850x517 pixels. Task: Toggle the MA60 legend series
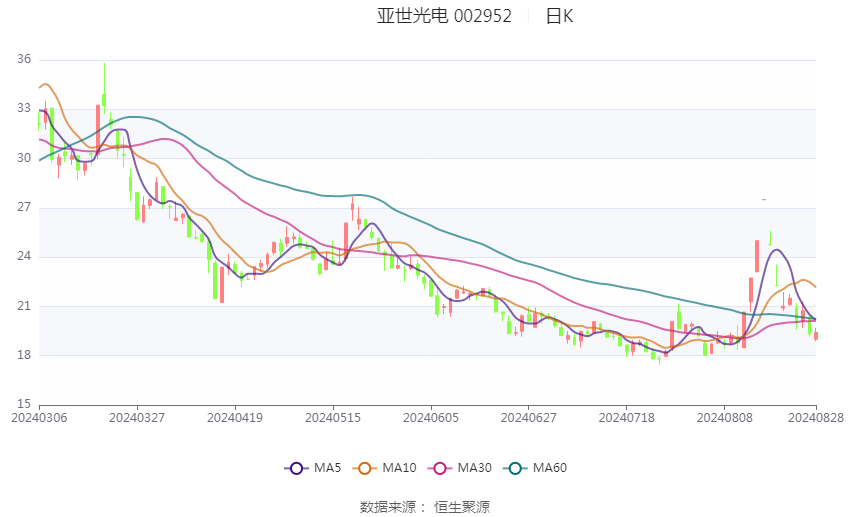[x=535, y=468]
